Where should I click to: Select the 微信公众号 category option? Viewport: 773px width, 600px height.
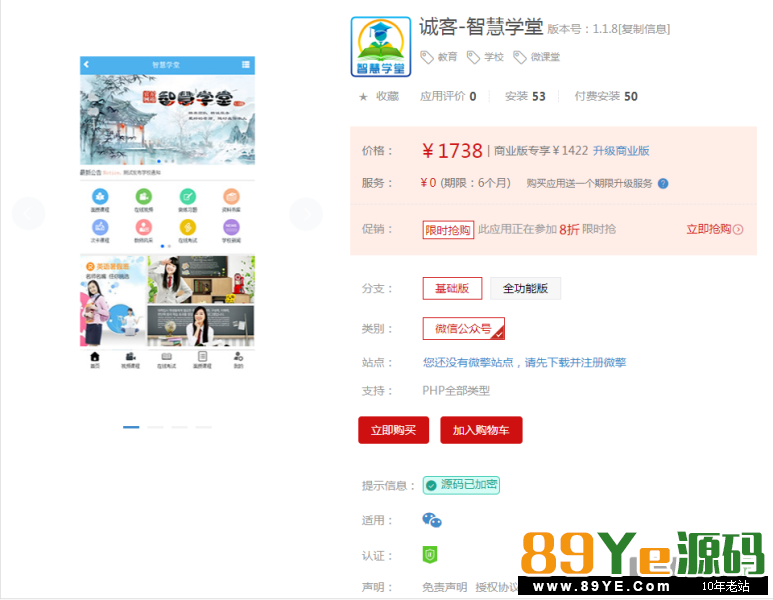[x=463, y=328]
